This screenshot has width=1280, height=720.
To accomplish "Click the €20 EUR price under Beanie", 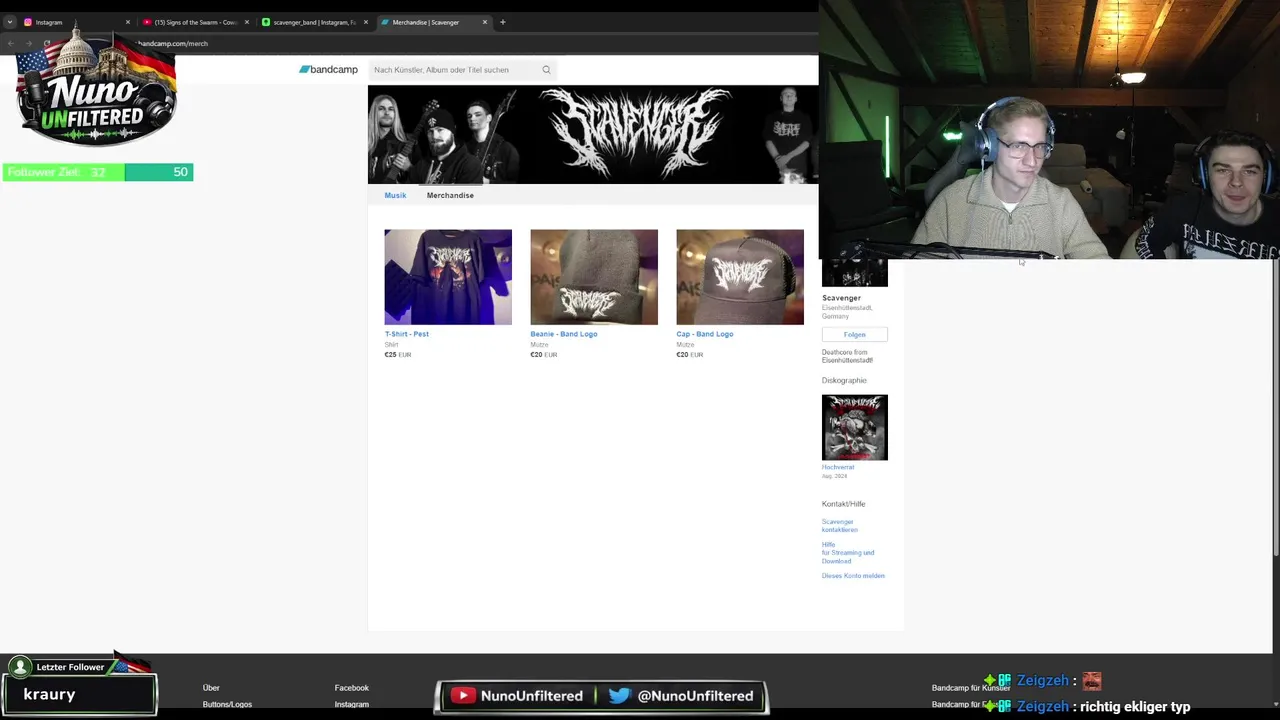I will click(x=544, y=355).
